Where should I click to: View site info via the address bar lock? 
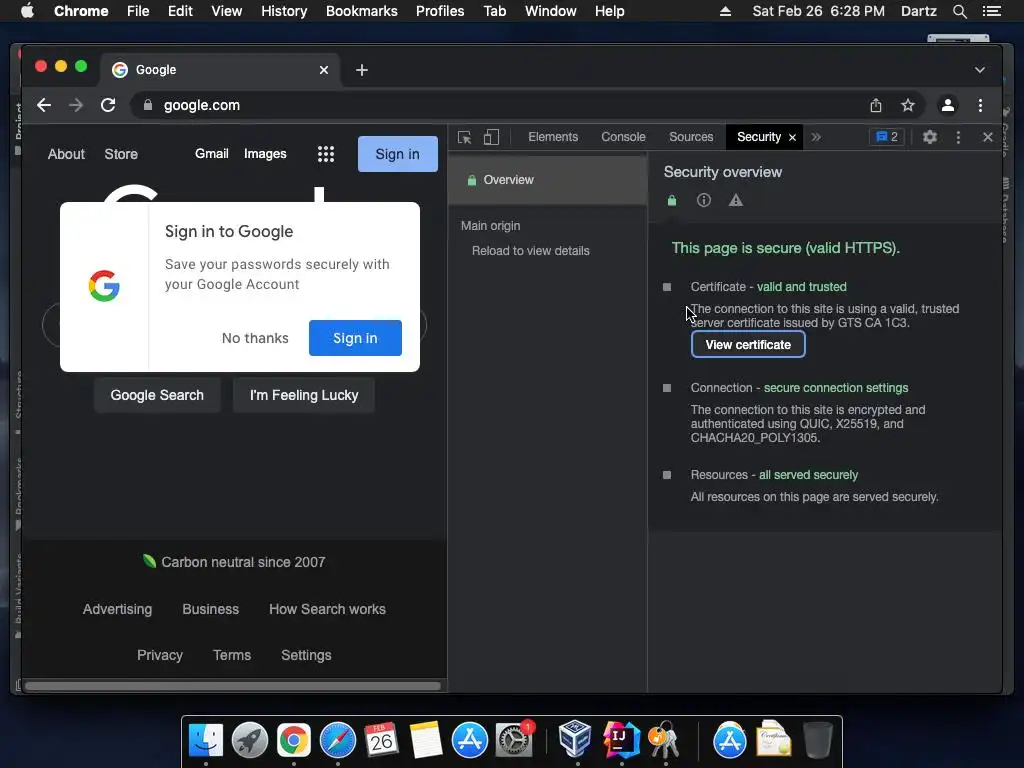click(x=148, y=105)
